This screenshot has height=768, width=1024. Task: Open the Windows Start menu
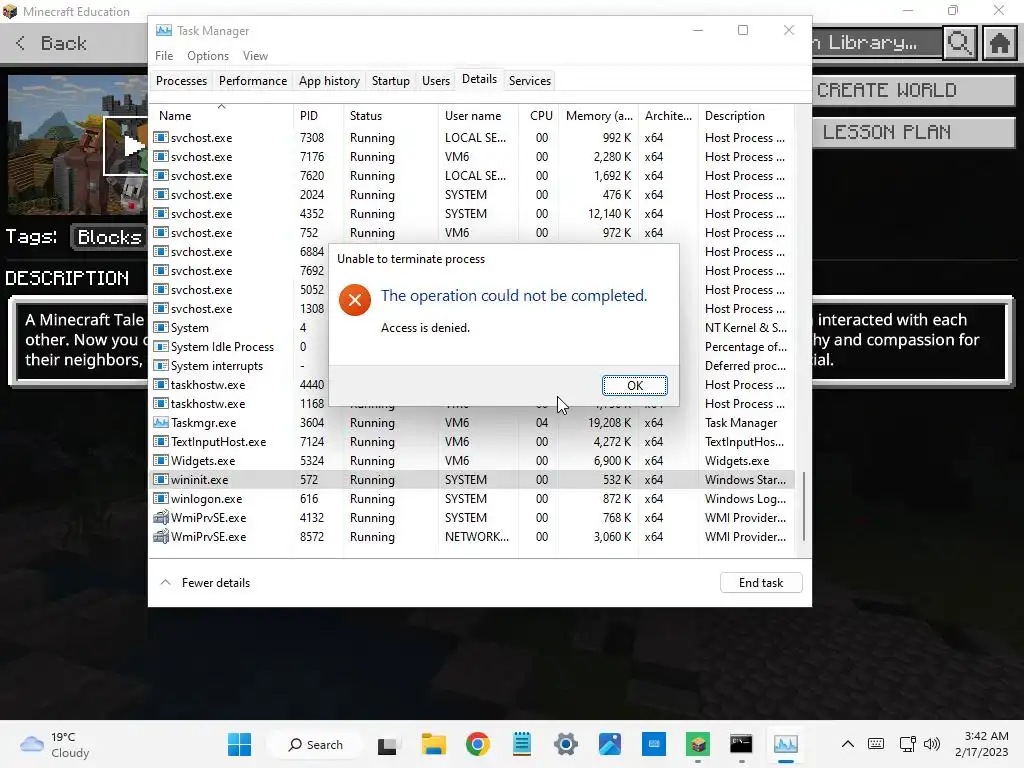click(x=240, y=744)
